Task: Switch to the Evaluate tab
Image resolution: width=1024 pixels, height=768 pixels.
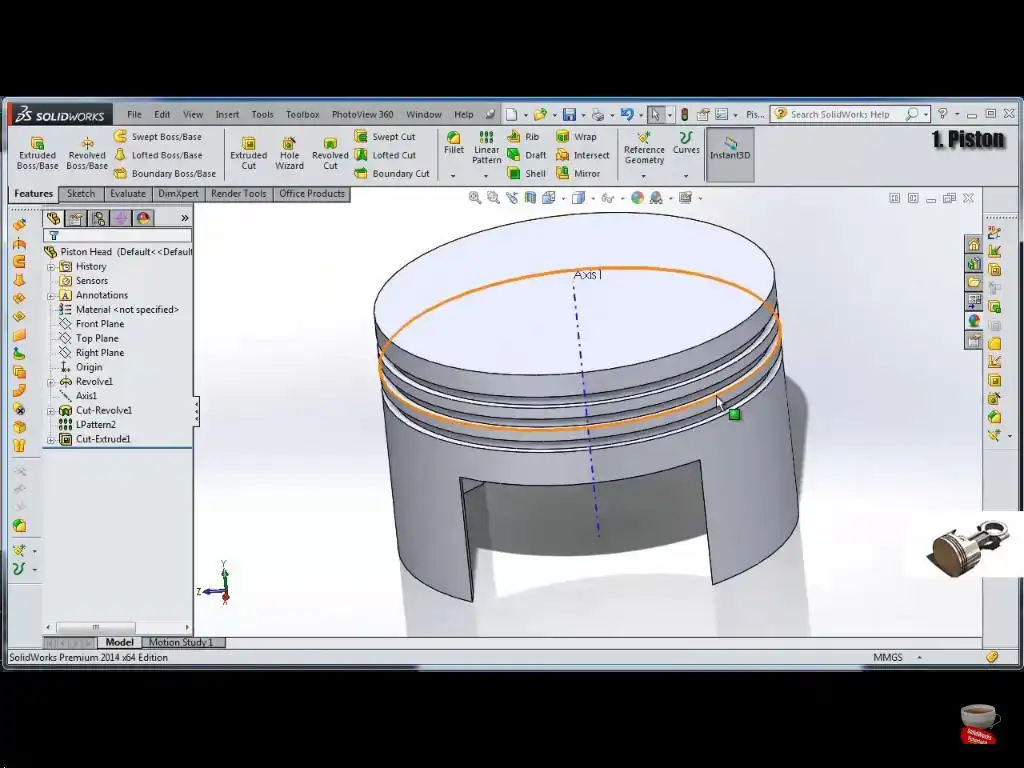Action: (x=127, y=194)
